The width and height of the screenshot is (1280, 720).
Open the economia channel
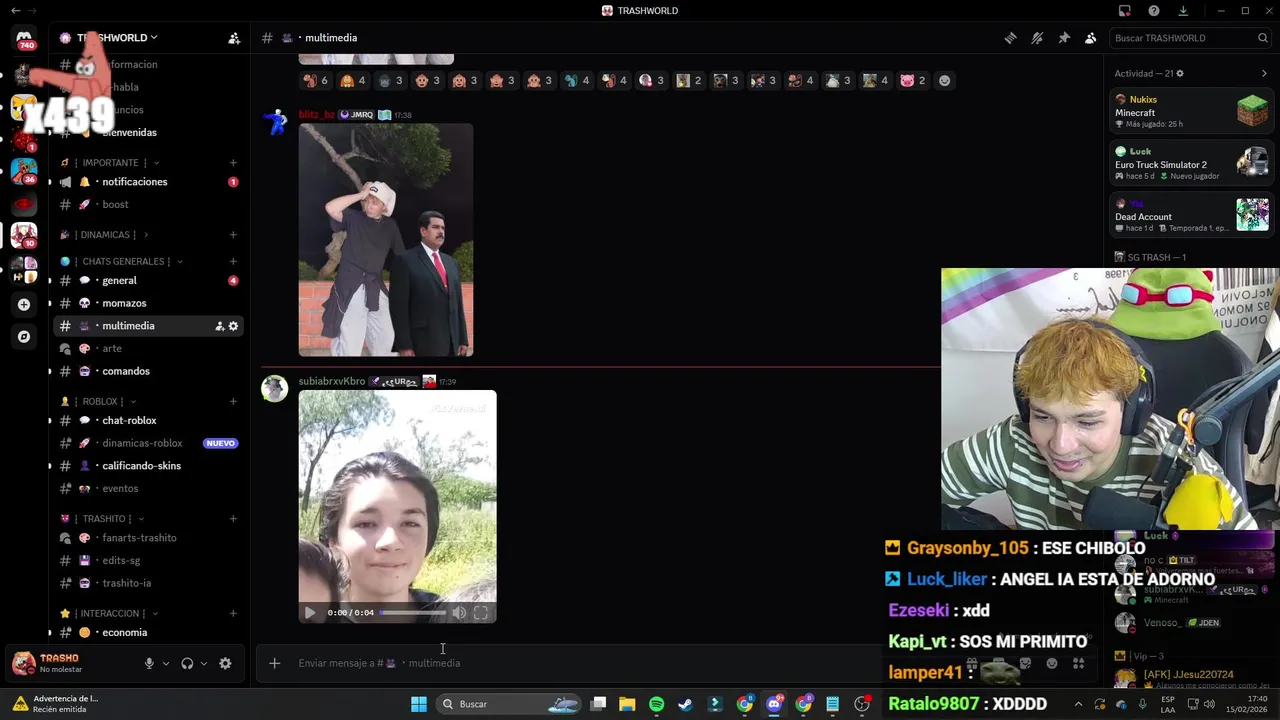pos(148,633)
